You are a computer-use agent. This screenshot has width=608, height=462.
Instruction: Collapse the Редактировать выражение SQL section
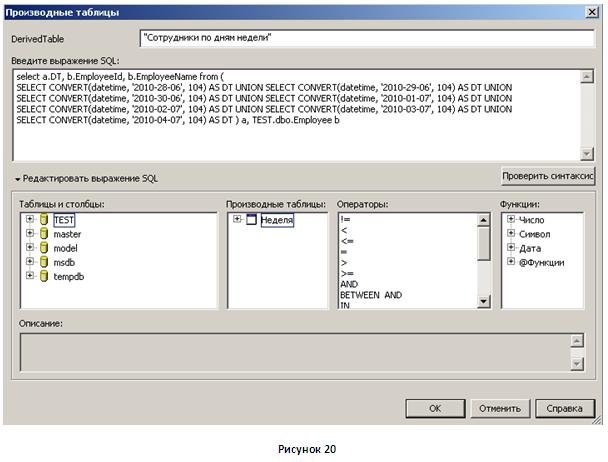17,179
